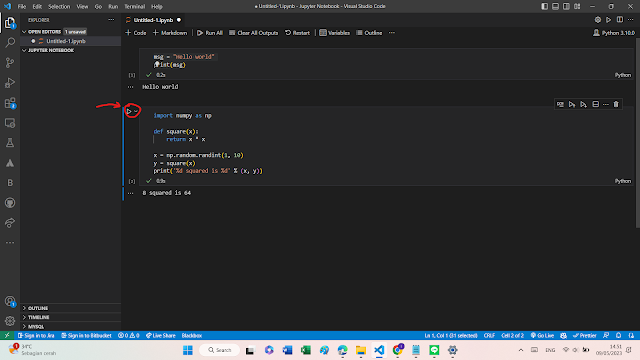Screen dimensions: 640x360
Task: Toggle bottom panel layout
Action: click(x=556, y=7)
